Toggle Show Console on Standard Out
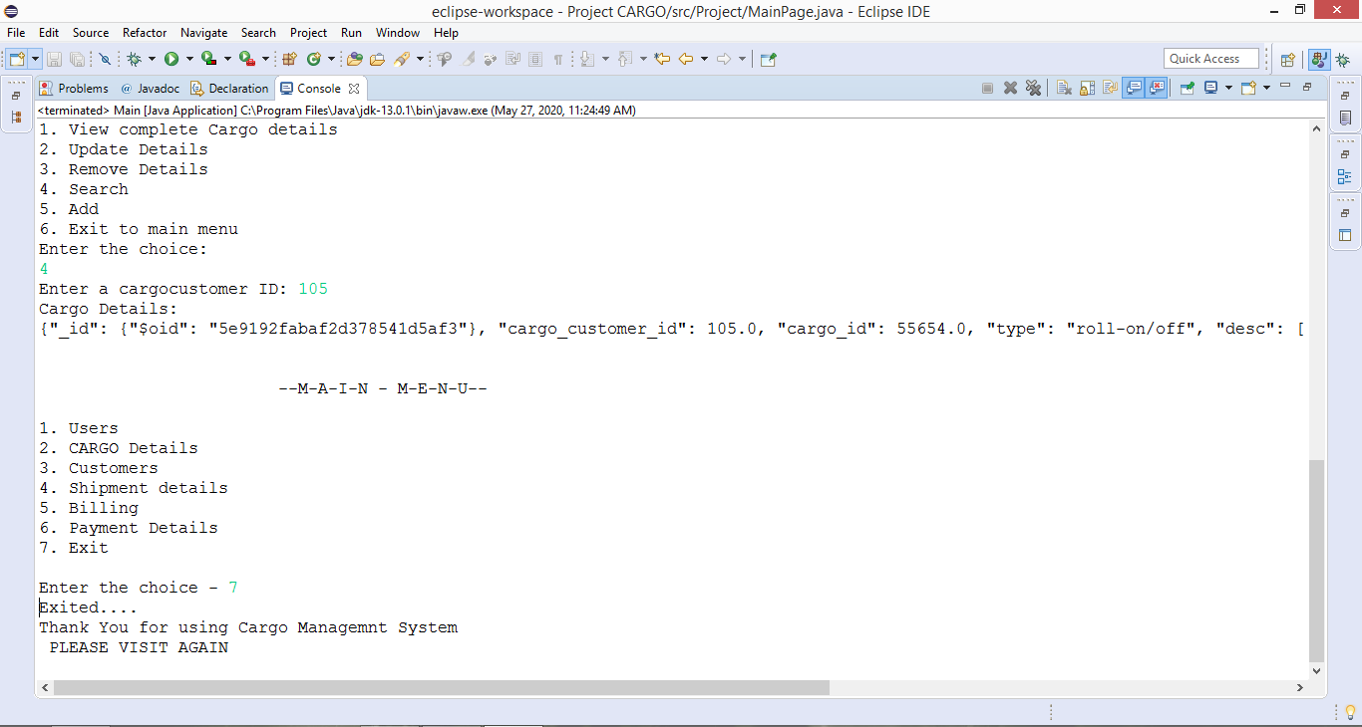 [1133, 88]
